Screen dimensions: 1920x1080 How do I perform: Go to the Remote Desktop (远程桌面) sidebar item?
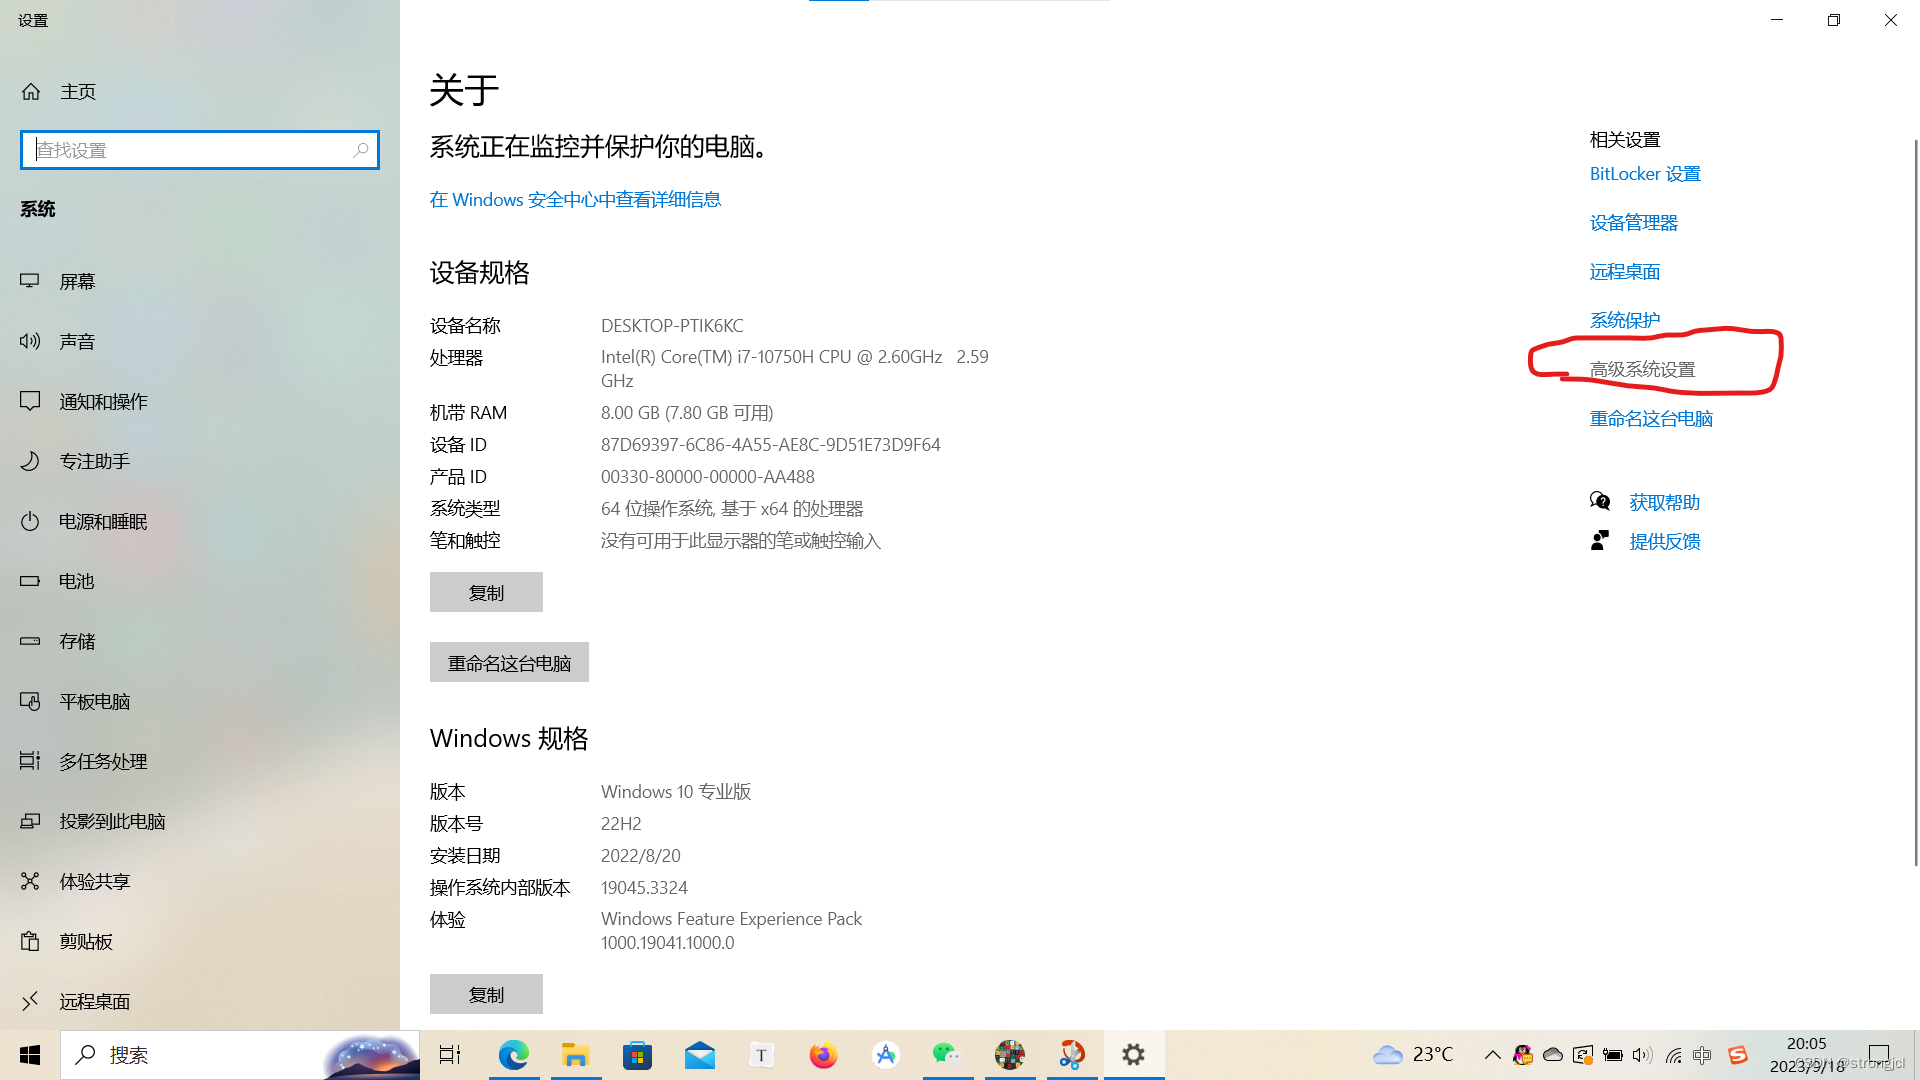[x=94, y=1001]
